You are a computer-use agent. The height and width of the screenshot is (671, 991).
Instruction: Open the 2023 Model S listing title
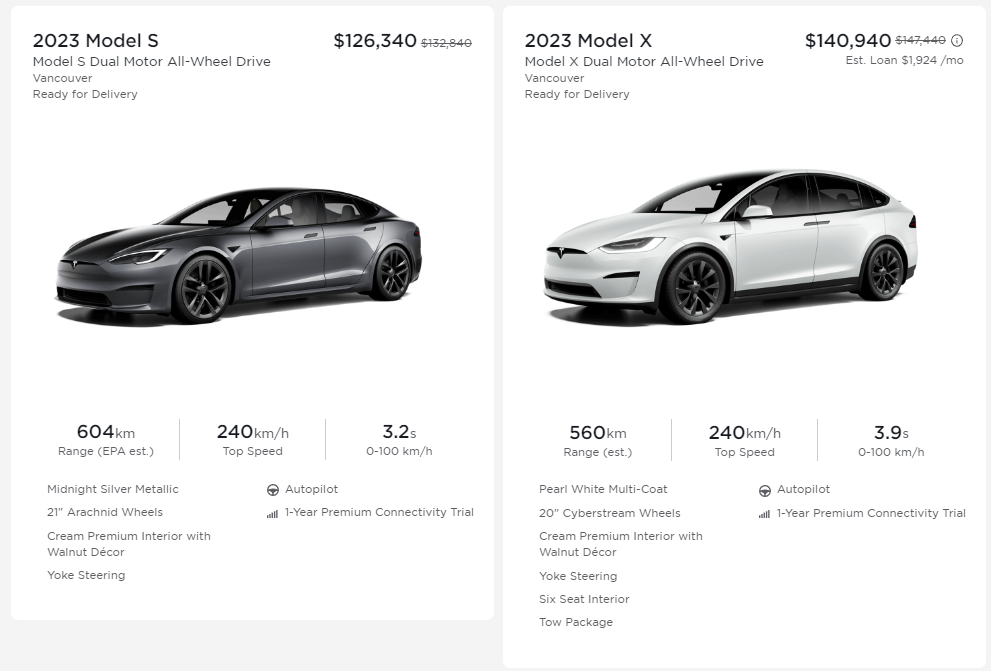[x=96, y=41]
